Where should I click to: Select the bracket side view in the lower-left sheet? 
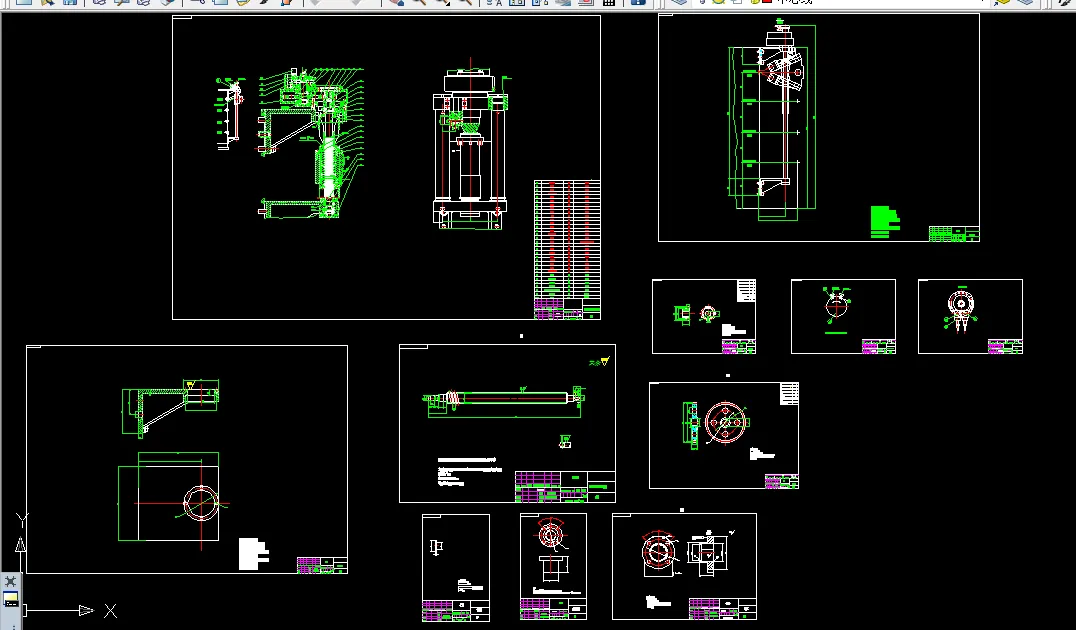170,408
